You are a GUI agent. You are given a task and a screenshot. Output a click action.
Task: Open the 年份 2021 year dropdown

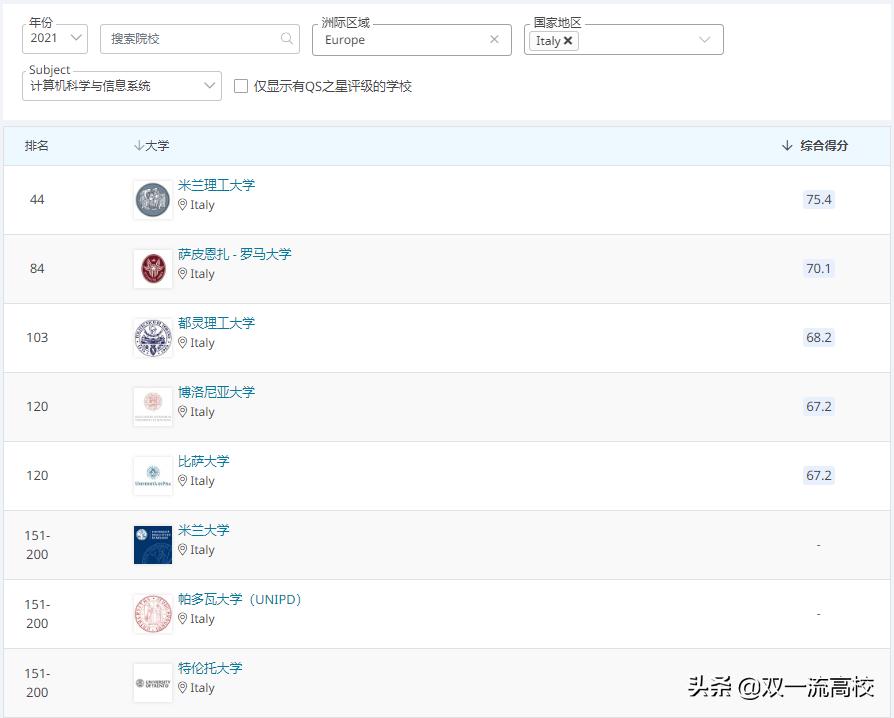pyautogui.click(x=54, y=39)
